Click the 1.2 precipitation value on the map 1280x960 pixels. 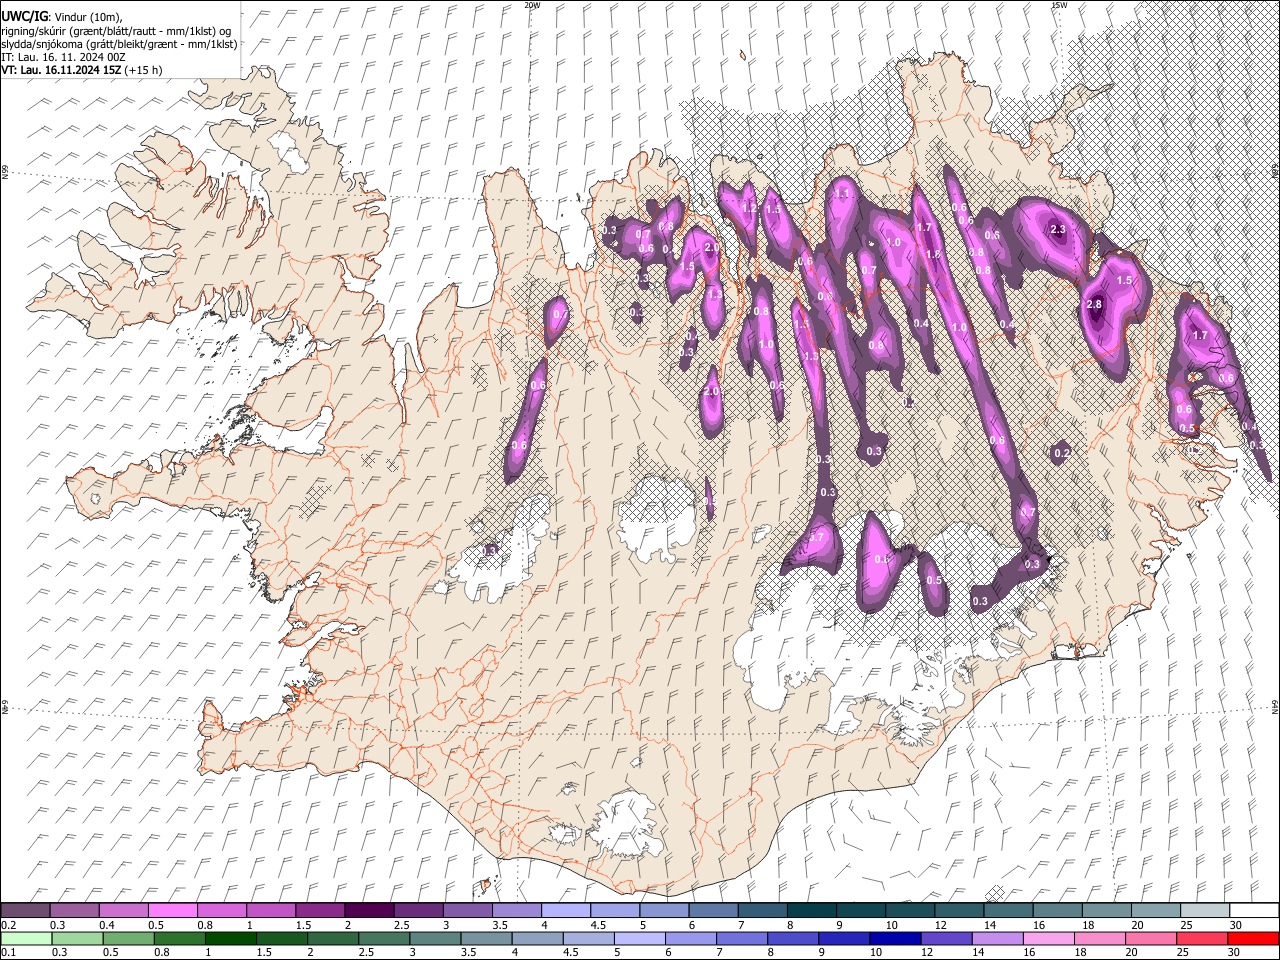tap(749, 208)
